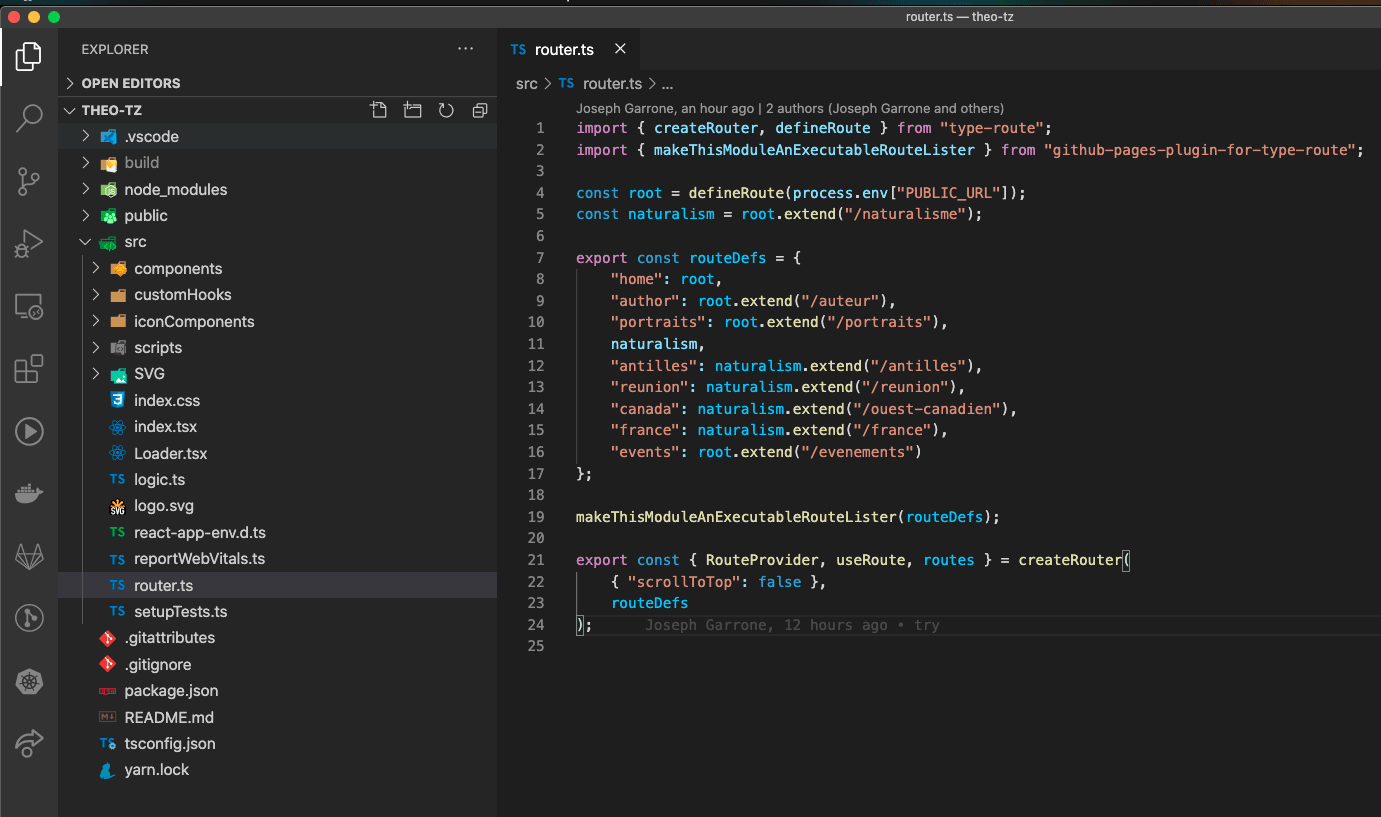Click the Joseph Garrone authors code lens

[790, 108]
